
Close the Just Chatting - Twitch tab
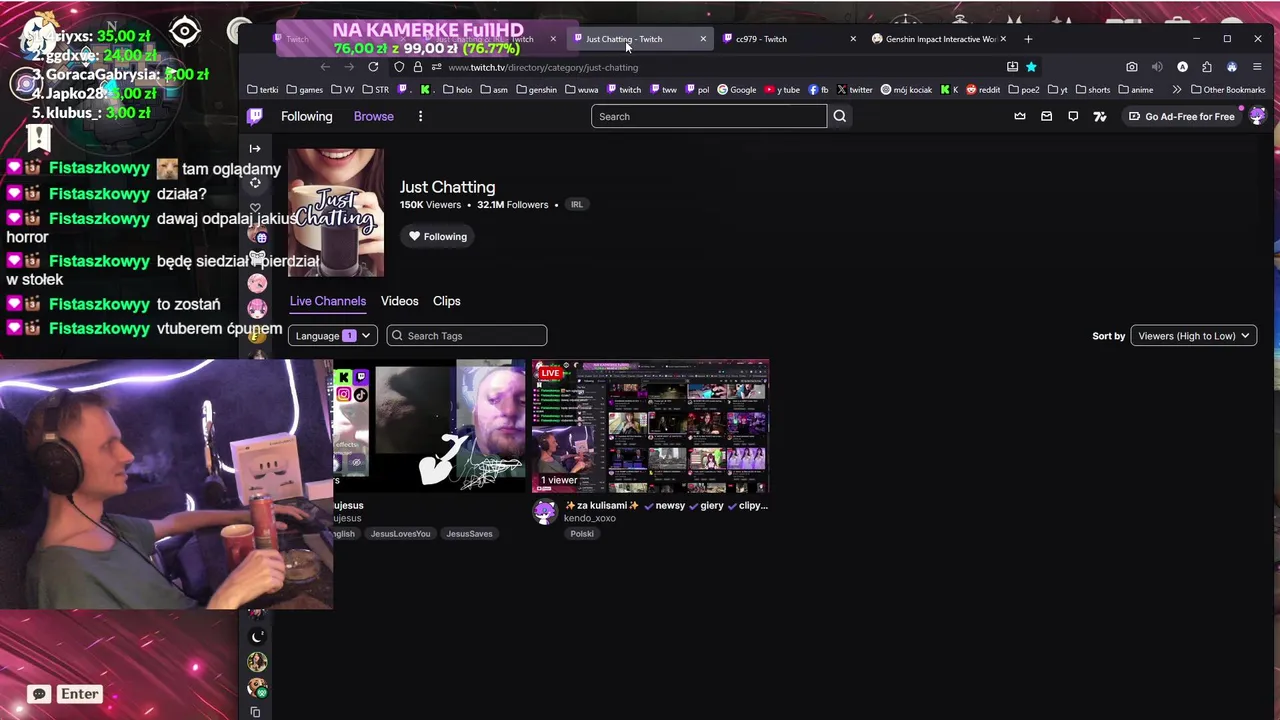(x=703, y=39)
